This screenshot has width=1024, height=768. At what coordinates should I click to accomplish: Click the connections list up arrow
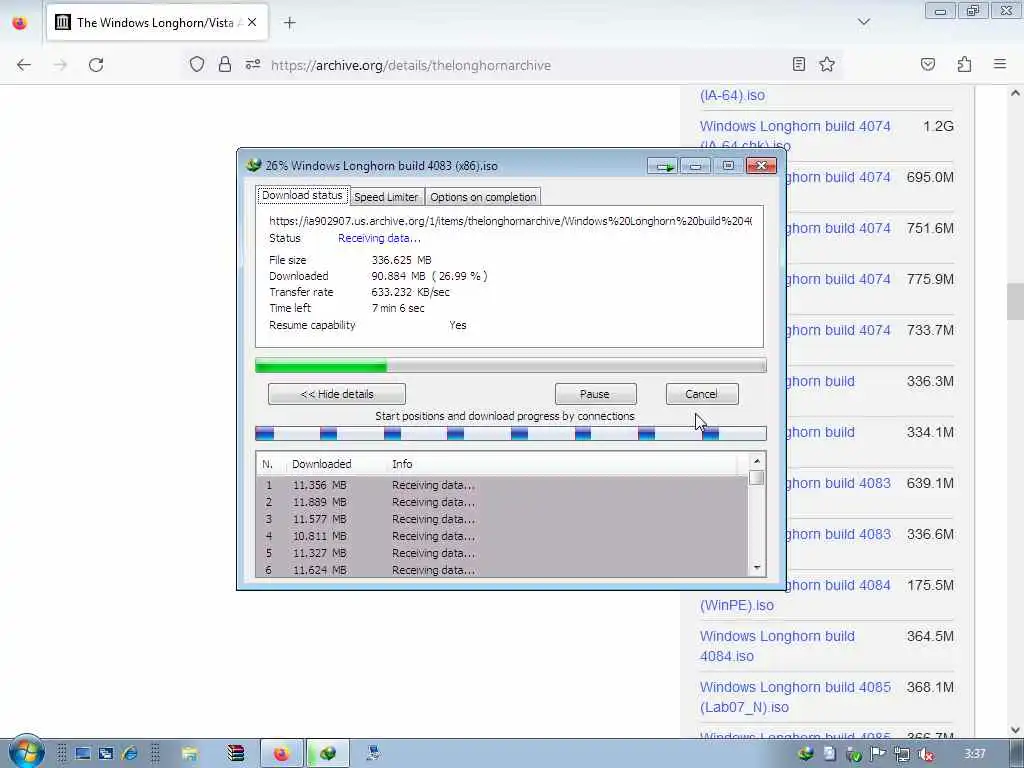point(756,461)
